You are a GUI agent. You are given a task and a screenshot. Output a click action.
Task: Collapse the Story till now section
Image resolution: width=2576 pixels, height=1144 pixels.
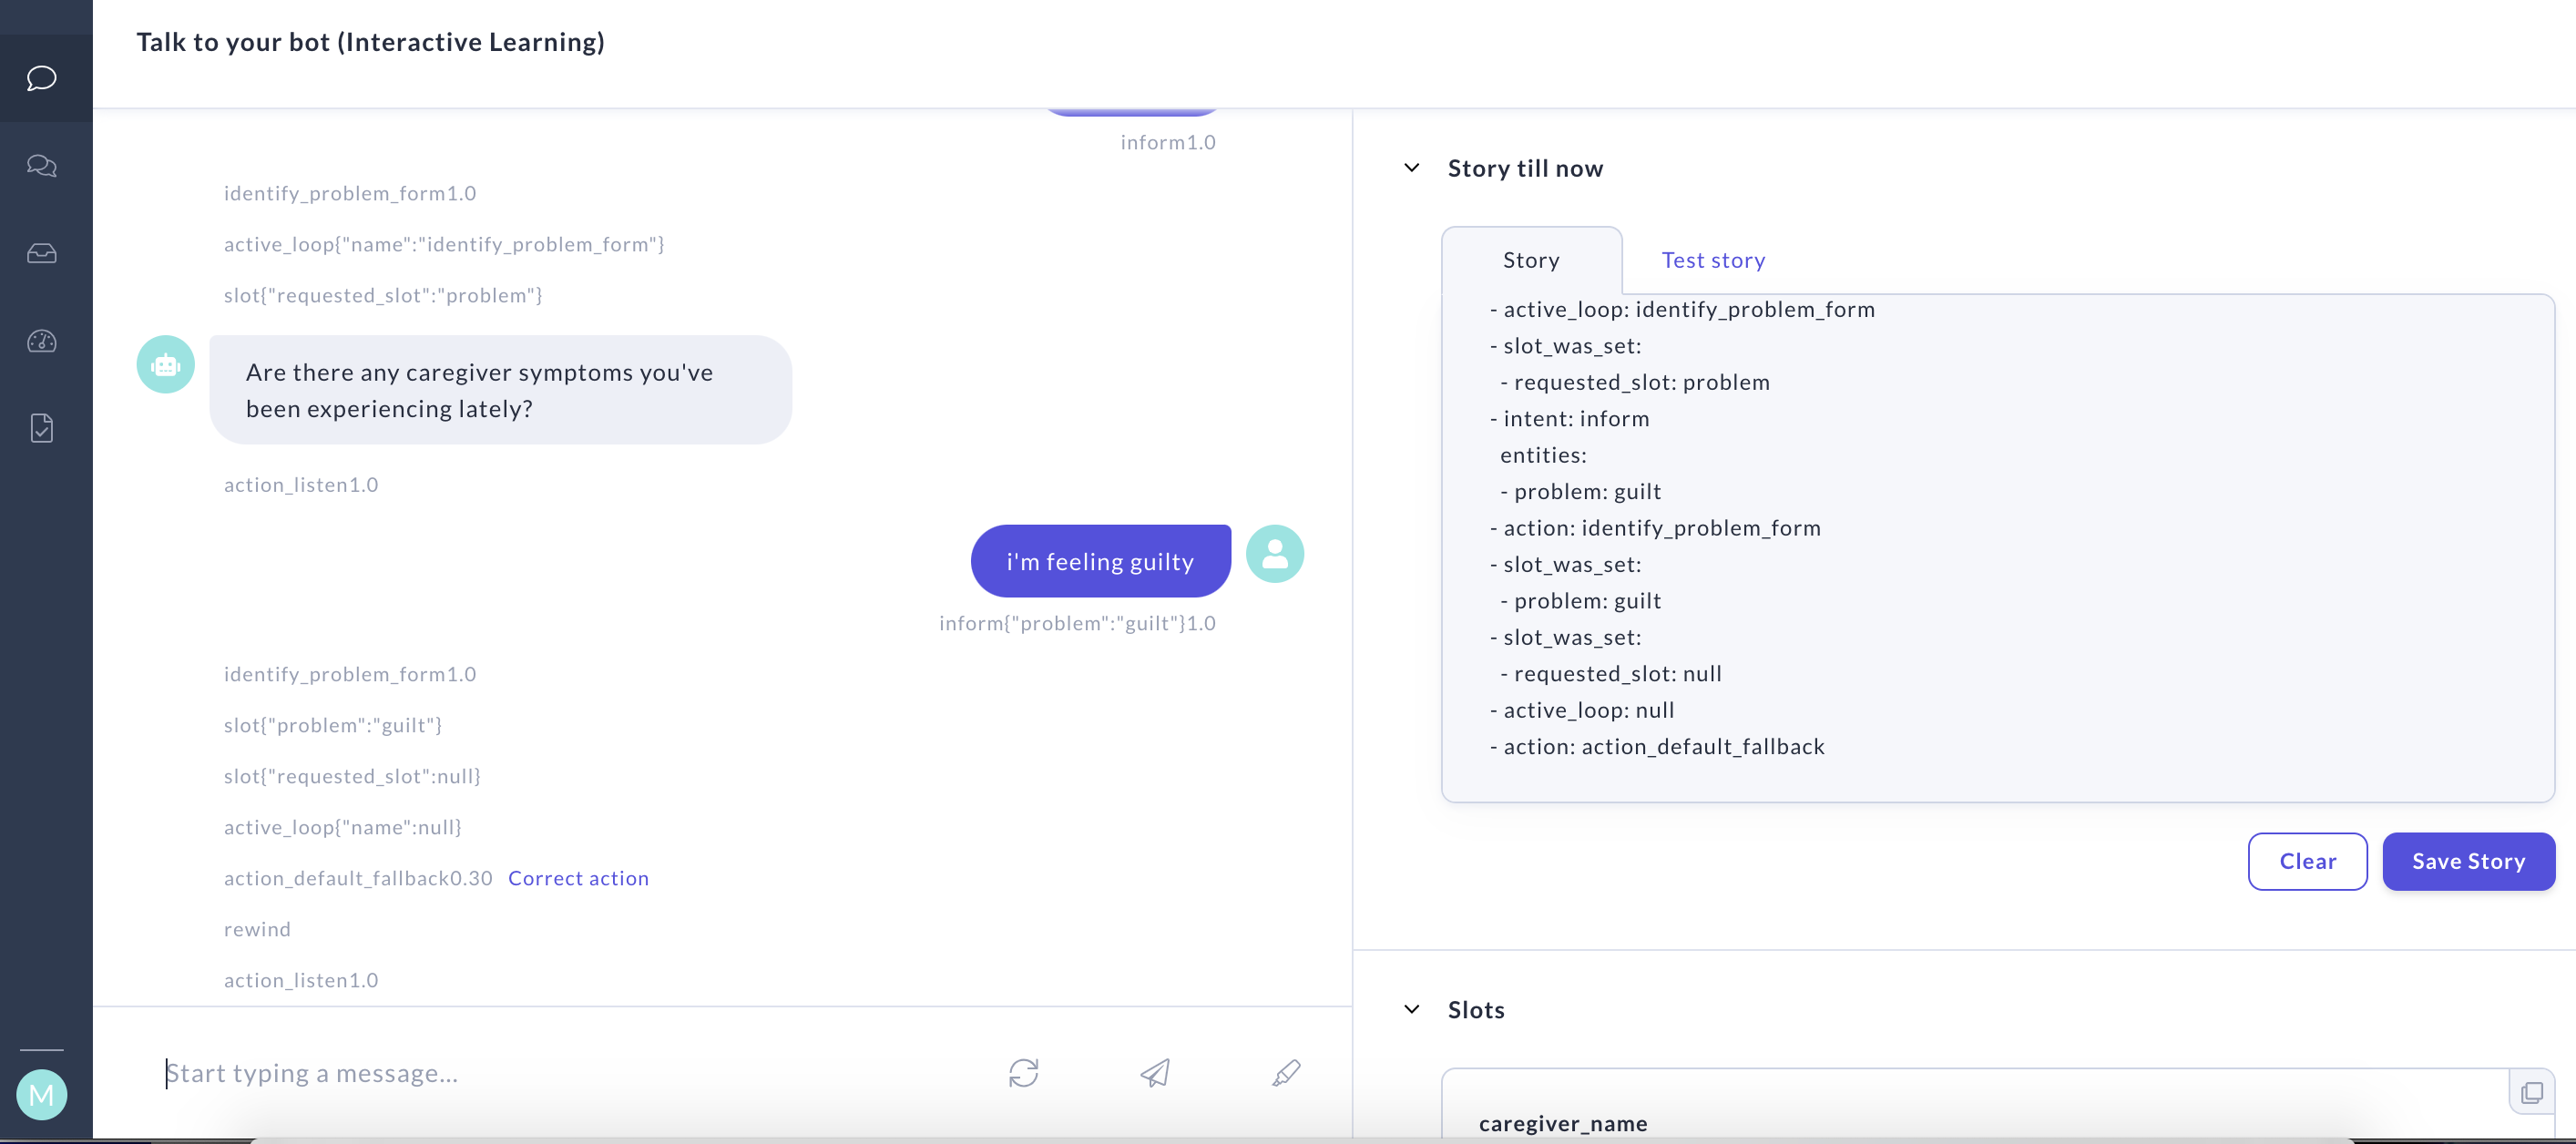click(1411, 167)
